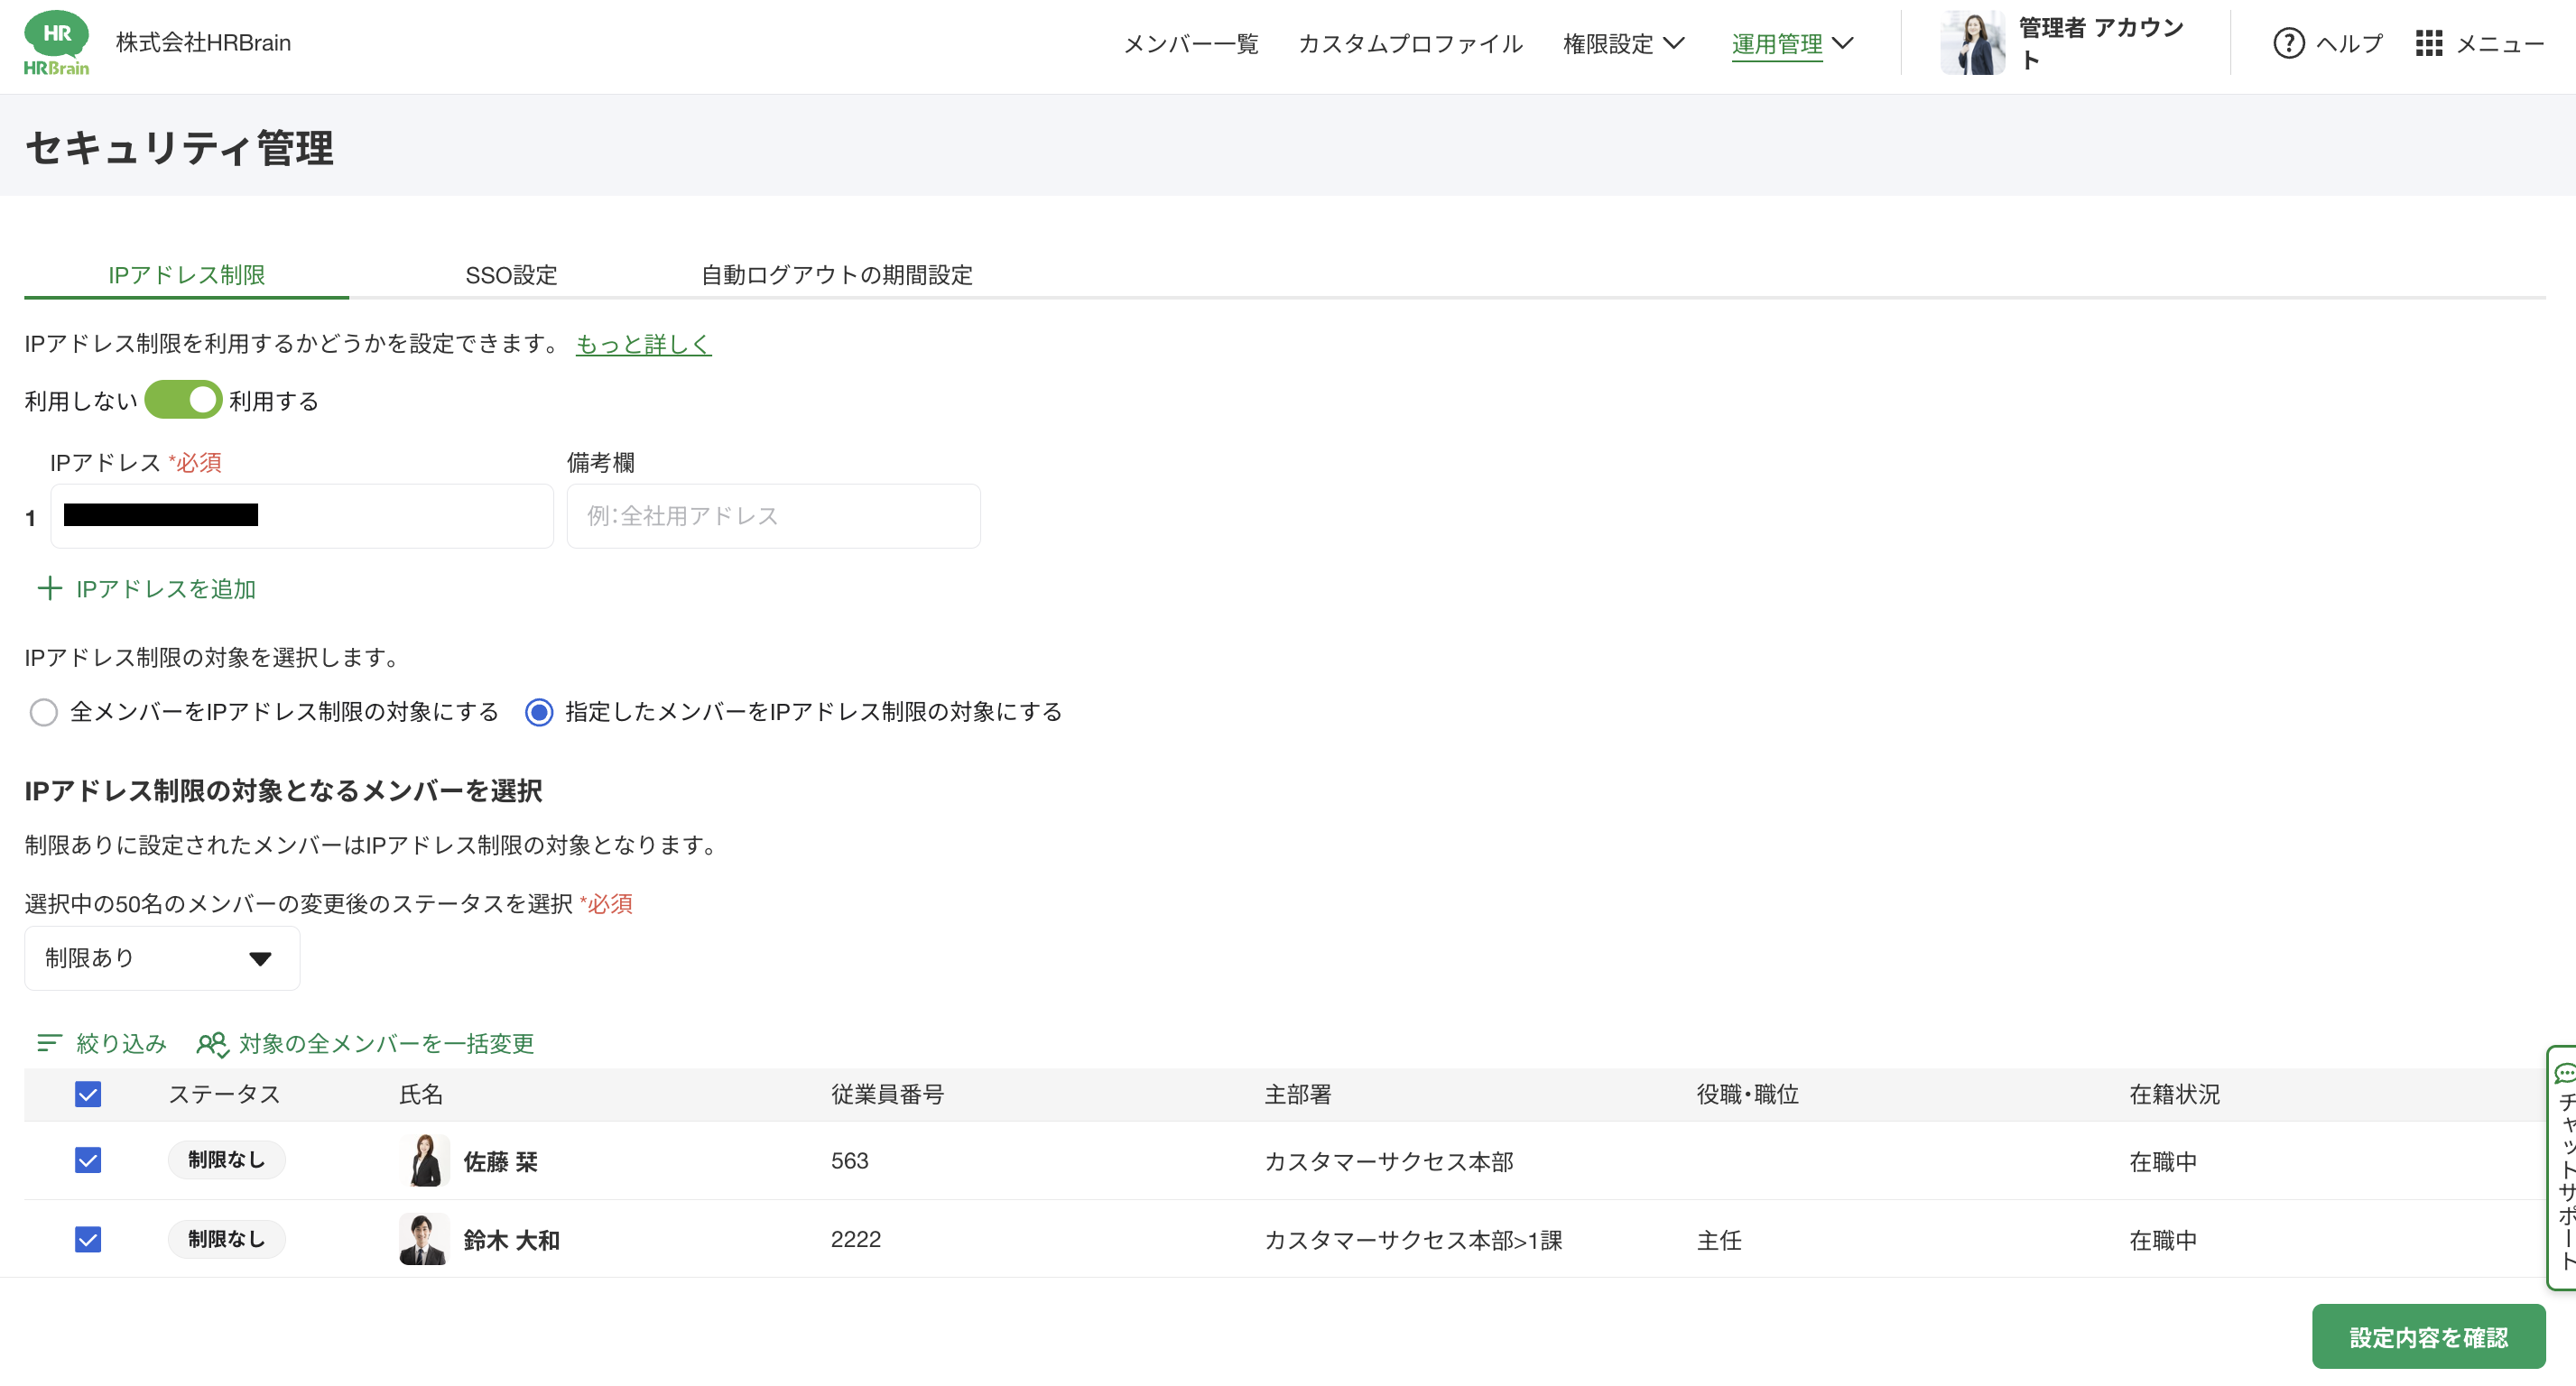Screen dimensions: 2576x1386
Task: Open the 制限あり status dropdown
Action: pos(162,958)
